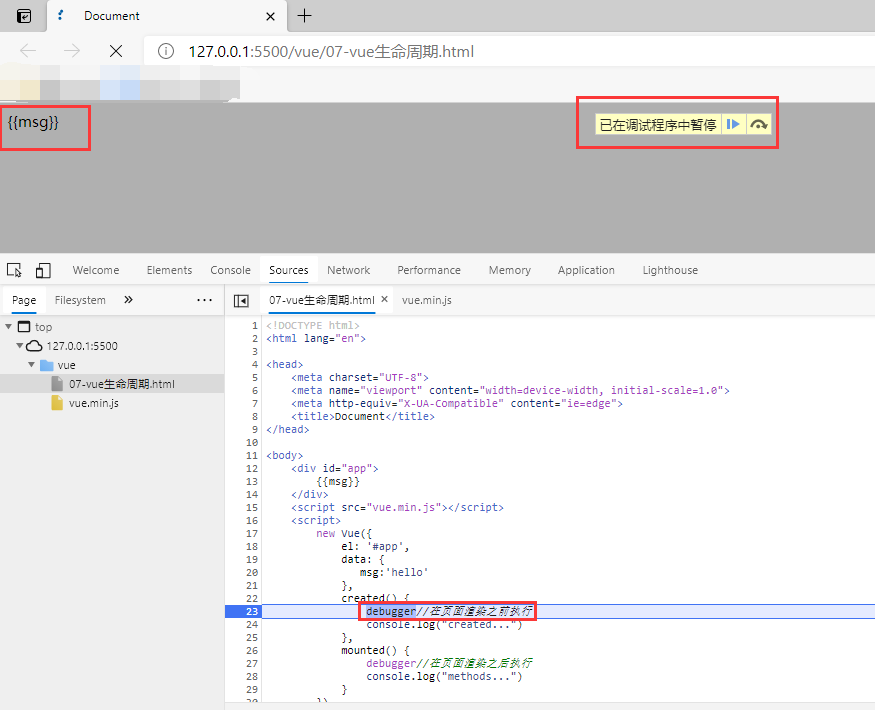Click the address bar URL

pyautogui.click(x=331, y=52)
